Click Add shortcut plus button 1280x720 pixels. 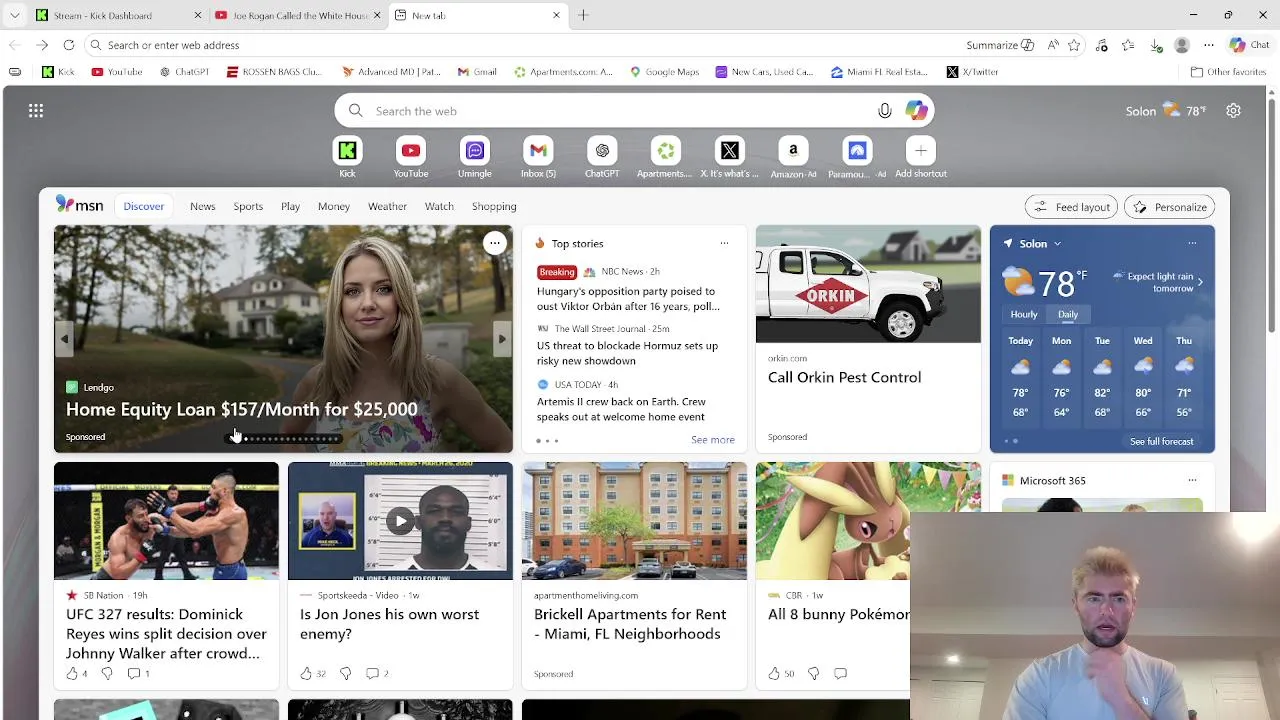(x=921, y=151)
